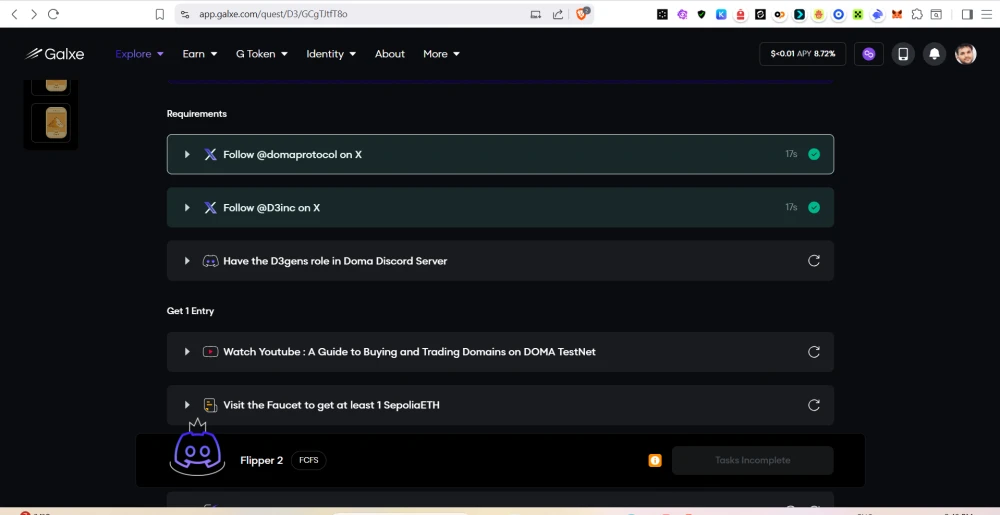Click the purple Polygon chain icon

pyautogui.click(x=869, y=54)
